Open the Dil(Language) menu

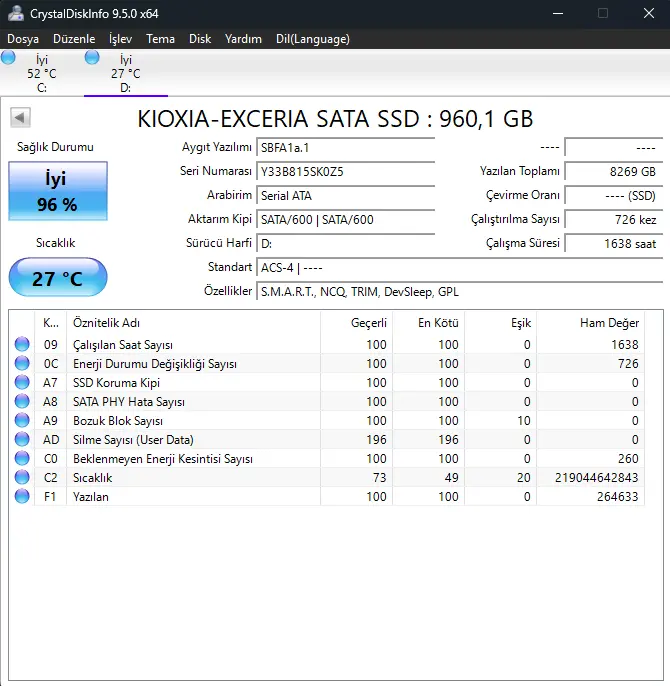click(x=312, y=39)
